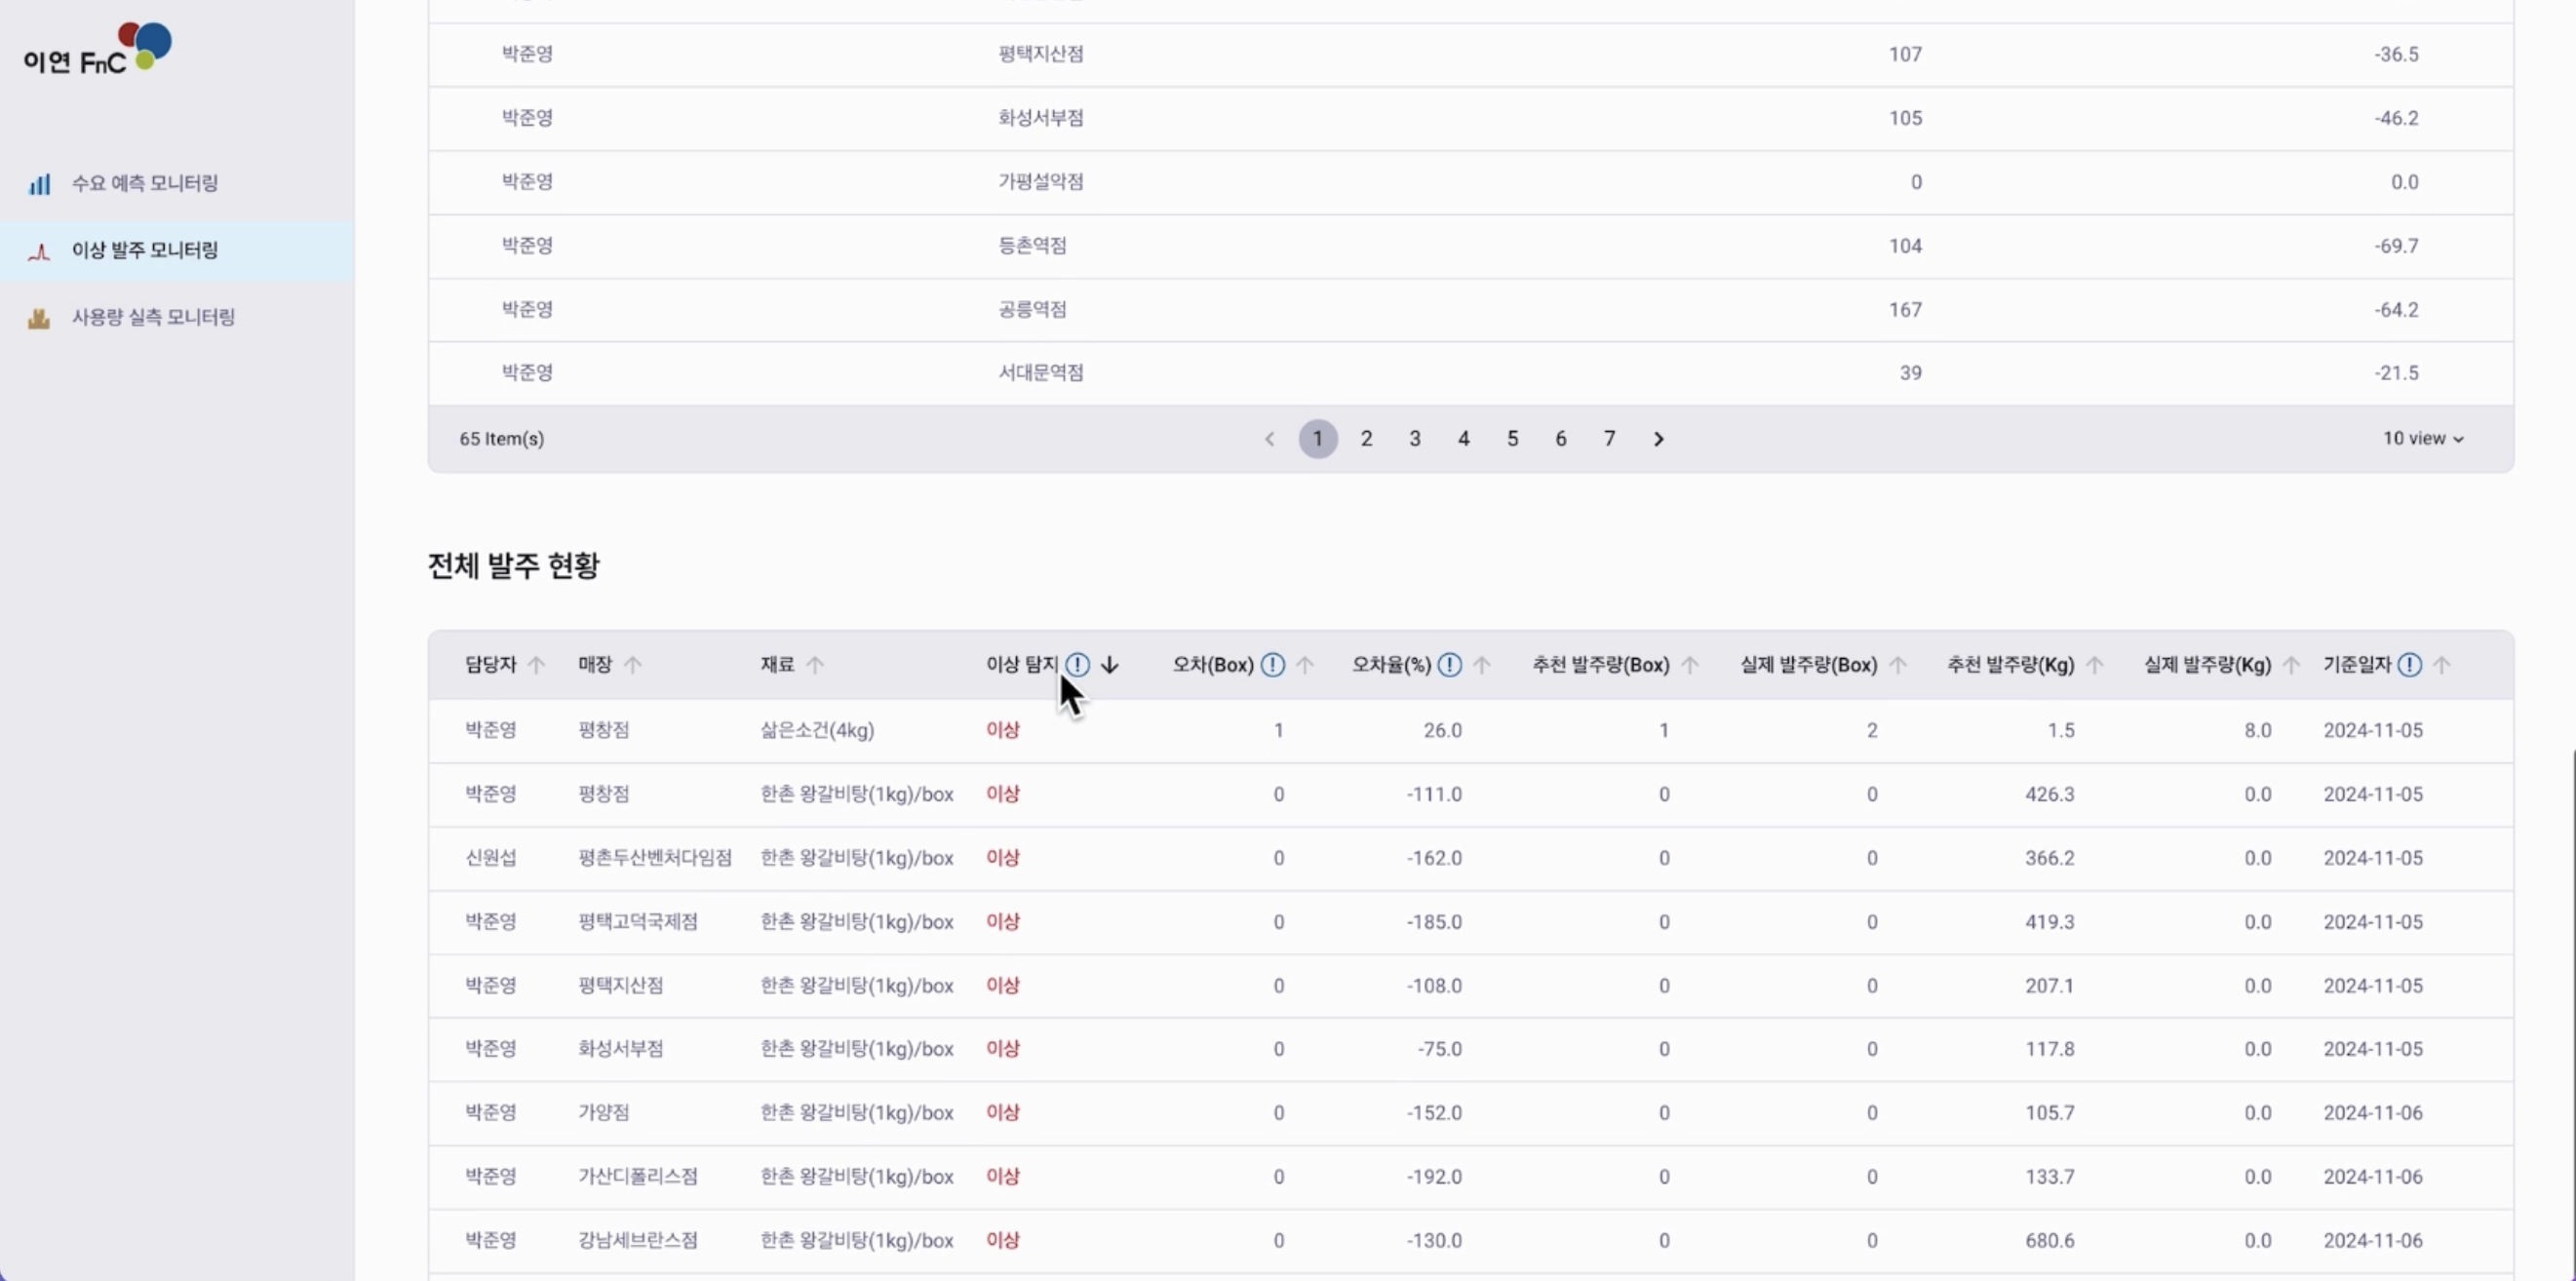
Task: Click info icon beside 오차율(%) header
Action: click(1449, 664)
